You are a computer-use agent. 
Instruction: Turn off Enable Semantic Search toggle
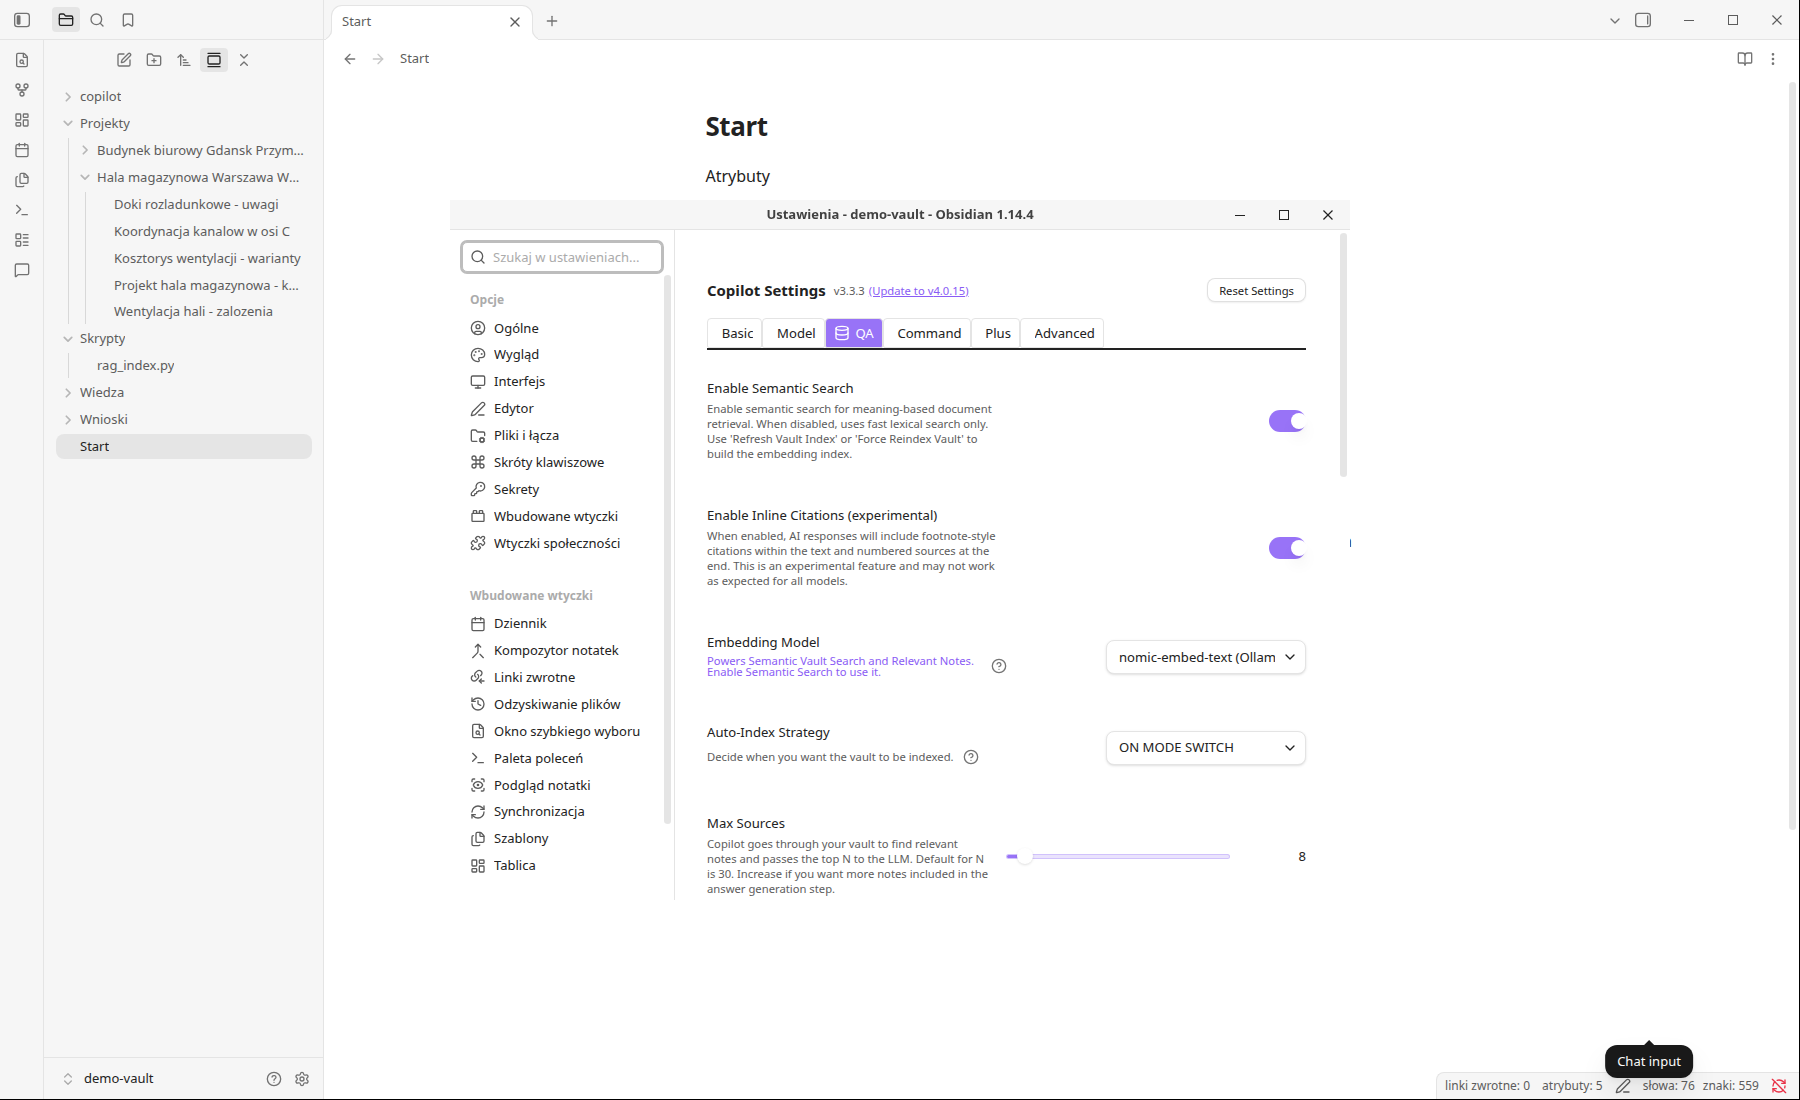[1287, 421]
